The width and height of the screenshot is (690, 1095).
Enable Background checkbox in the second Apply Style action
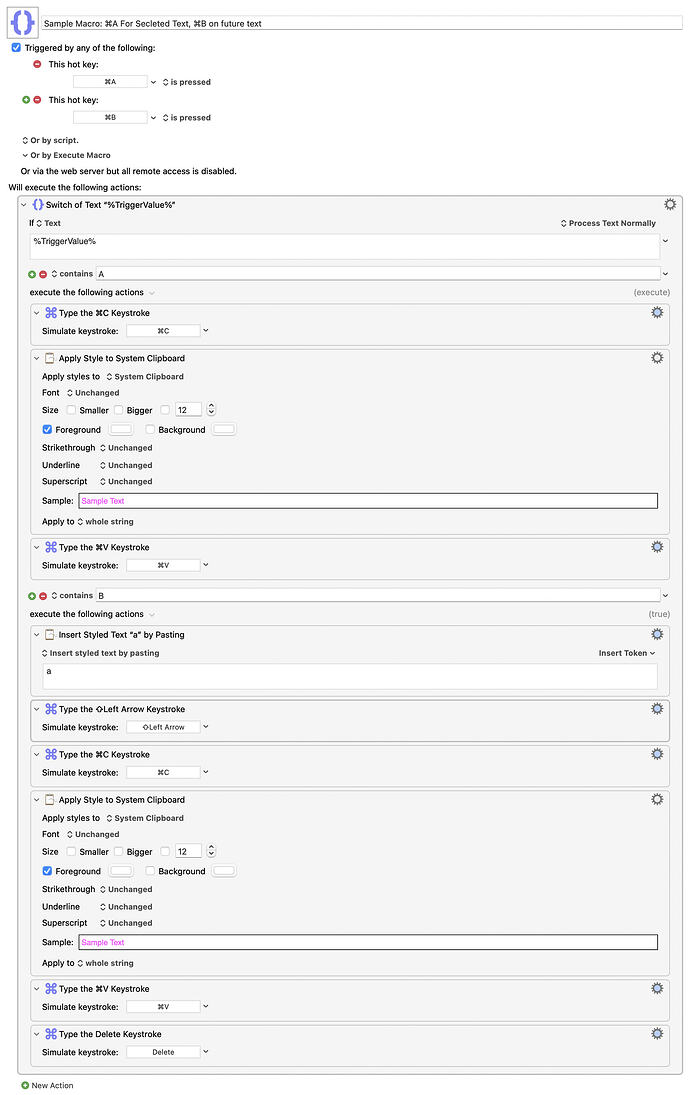click(x=150, y=871)
